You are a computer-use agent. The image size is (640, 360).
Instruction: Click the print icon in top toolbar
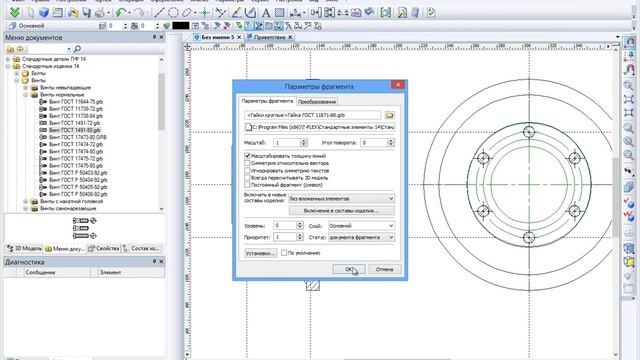click(x=100, y=13)
